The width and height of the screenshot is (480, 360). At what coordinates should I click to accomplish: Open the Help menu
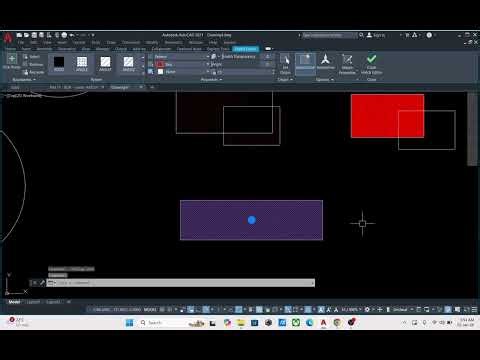click(213, 42)
